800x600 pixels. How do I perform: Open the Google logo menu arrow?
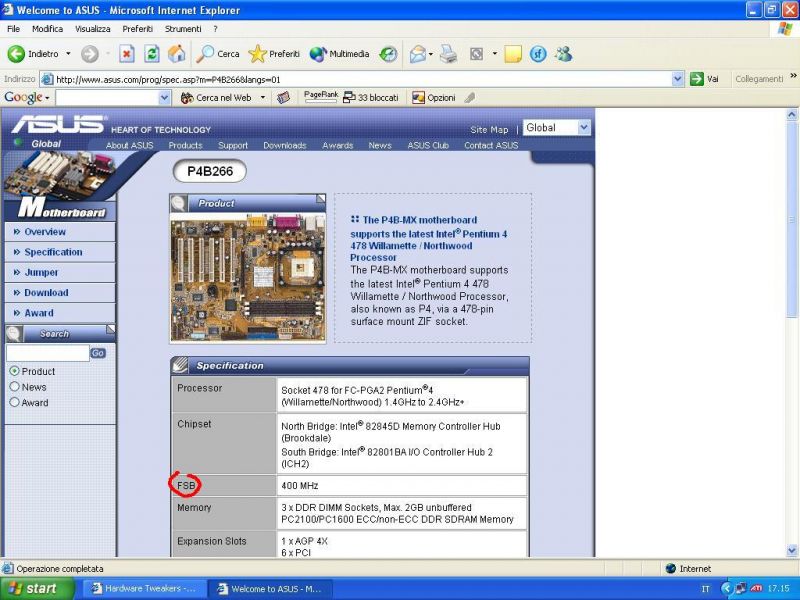tap(47, 98)
